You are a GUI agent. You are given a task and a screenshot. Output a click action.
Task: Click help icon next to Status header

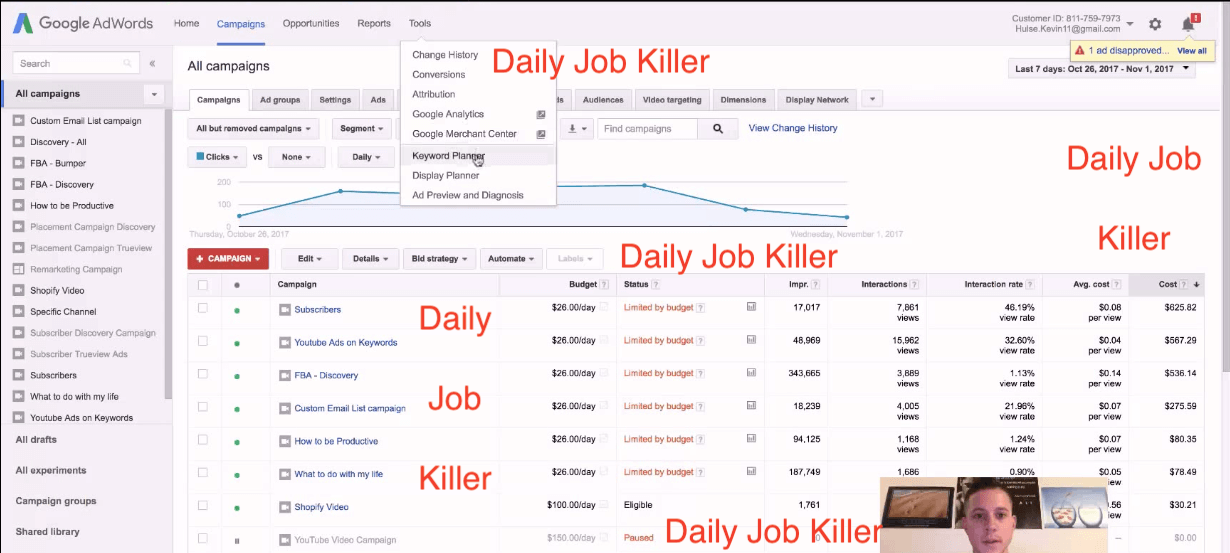click(658, 285)
